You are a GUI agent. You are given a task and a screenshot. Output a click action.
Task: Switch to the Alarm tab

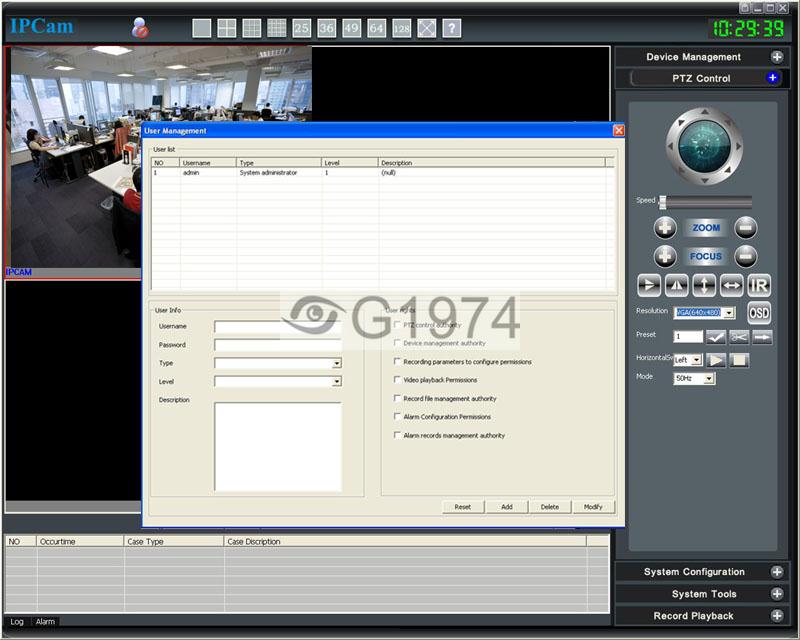(x=45, y=622)
